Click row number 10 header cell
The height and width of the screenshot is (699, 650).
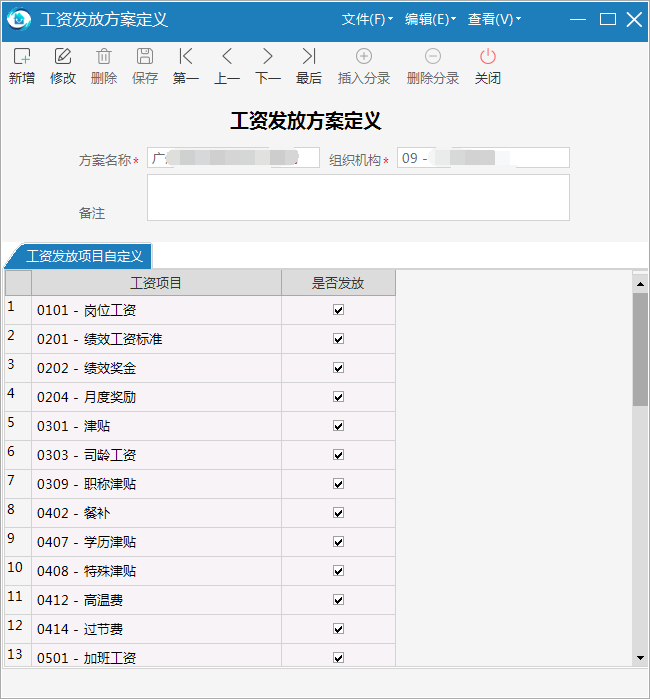point(18,571)
